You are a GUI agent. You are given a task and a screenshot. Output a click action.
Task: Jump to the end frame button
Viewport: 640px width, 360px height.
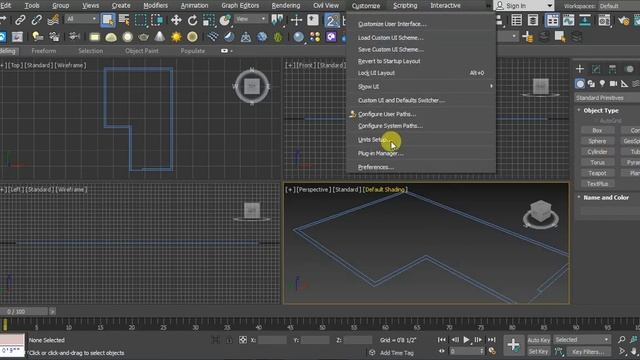point(491,340)
